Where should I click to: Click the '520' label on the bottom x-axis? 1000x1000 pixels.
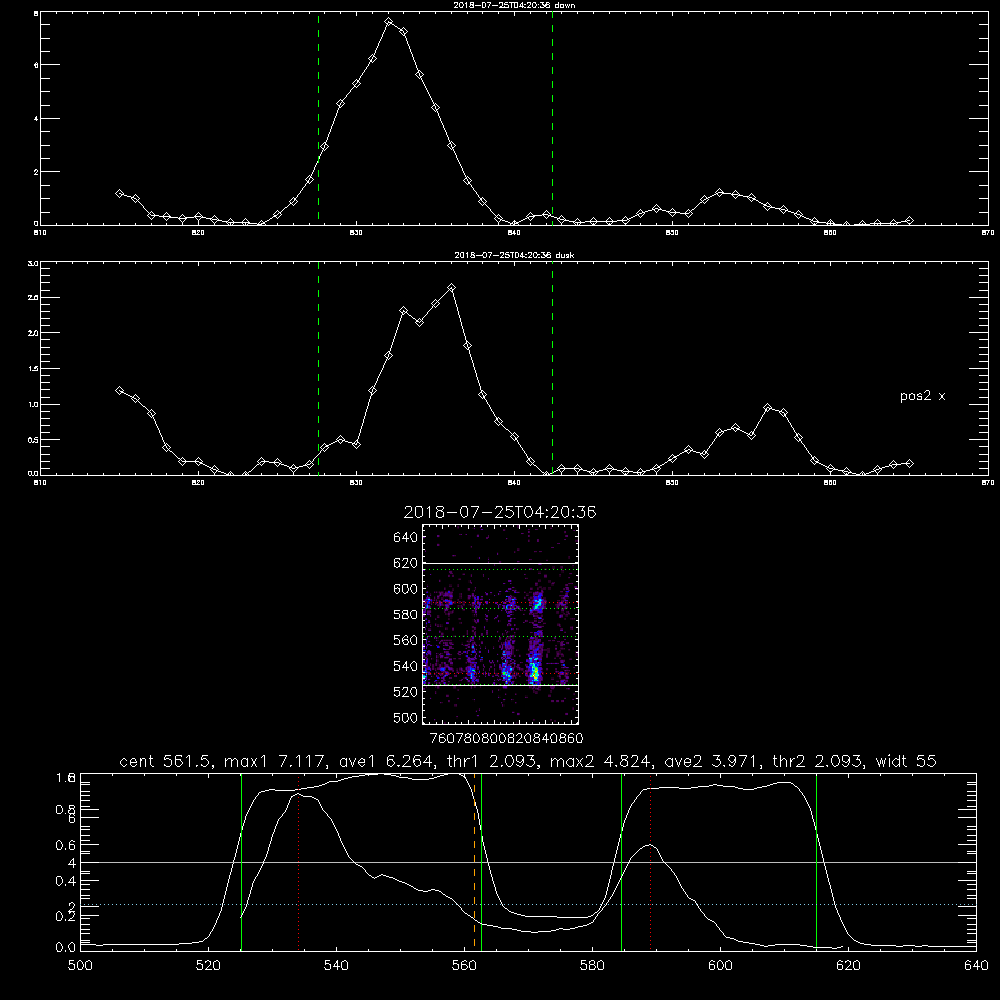(x=208, y=965)
